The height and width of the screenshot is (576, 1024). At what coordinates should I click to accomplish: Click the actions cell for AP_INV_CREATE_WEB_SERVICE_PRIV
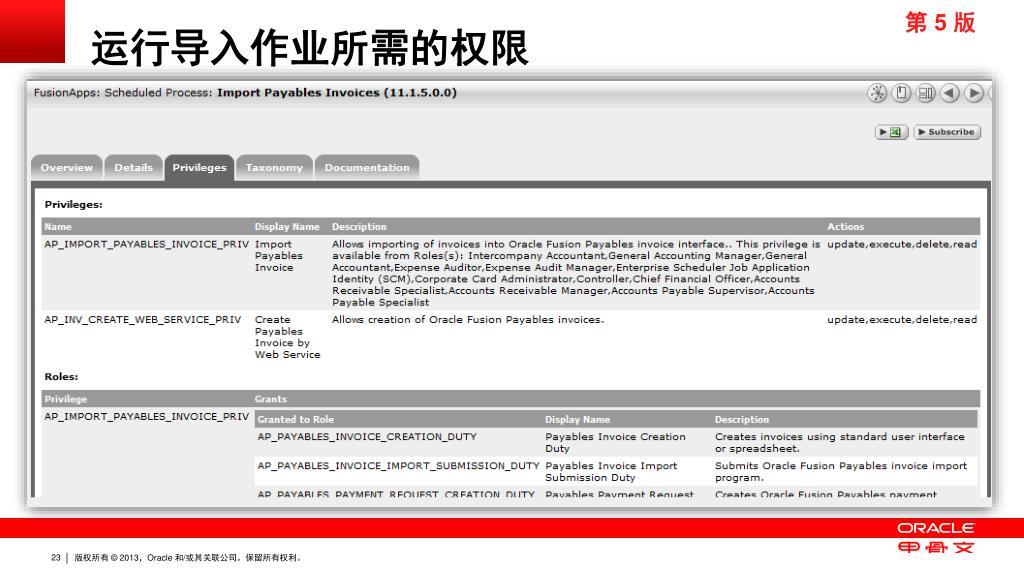(902, 320)
